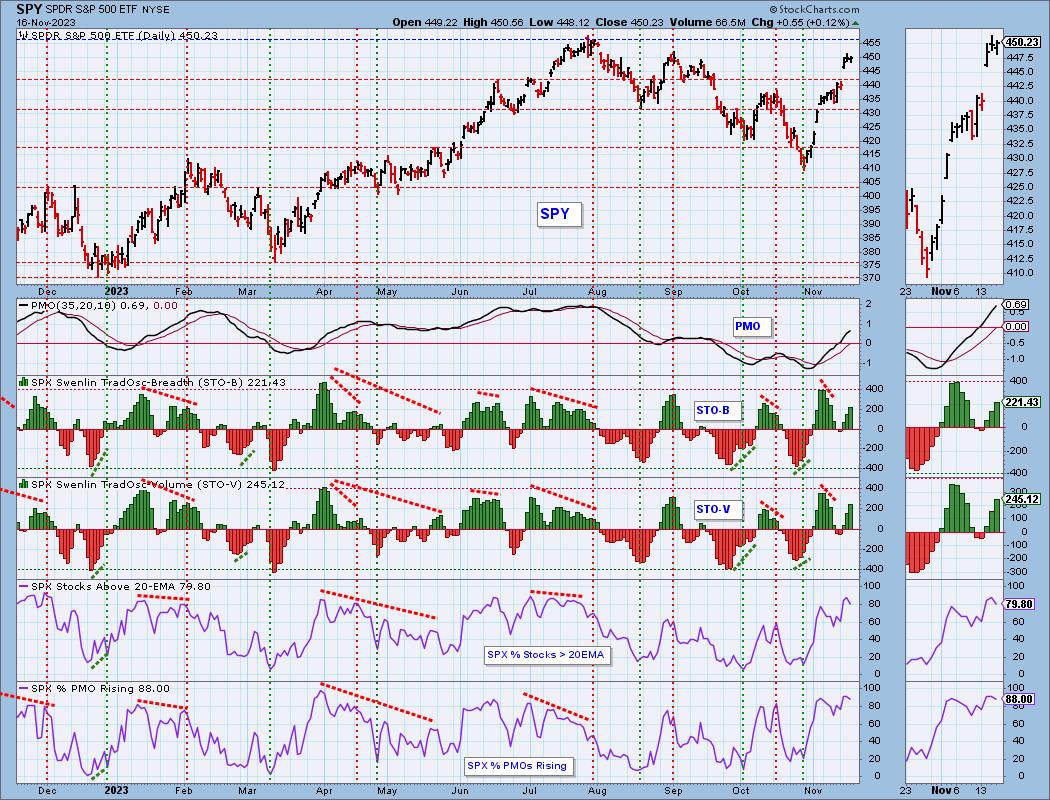Click the SPX % PMOs Rising label

[x=517, y=766]
